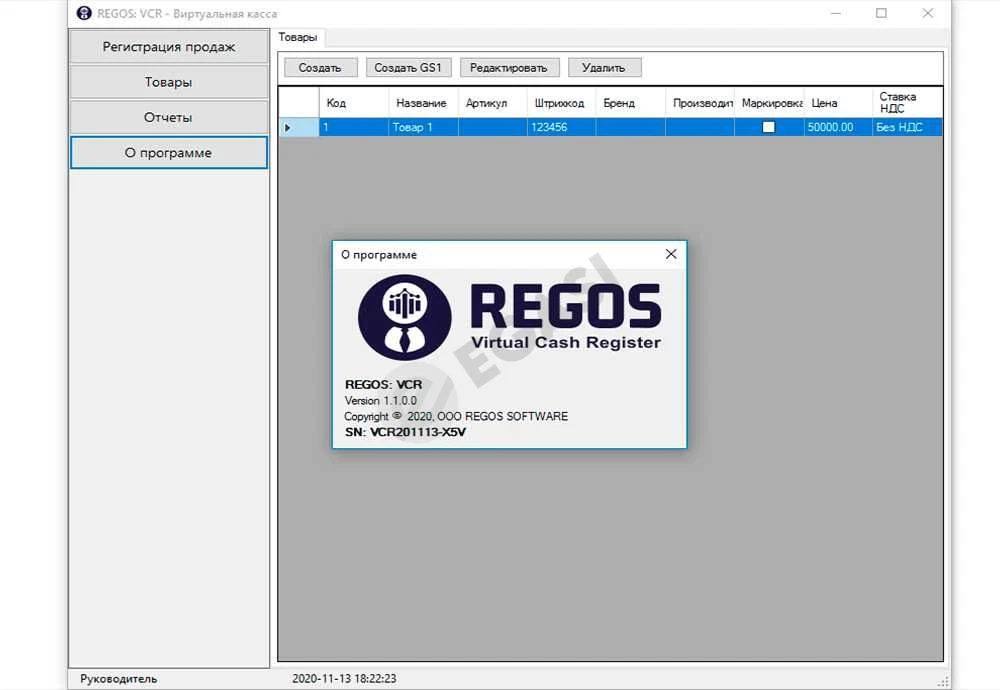Toggle the Маркировка checkbox for Товар 1

(x=768, y=127)
